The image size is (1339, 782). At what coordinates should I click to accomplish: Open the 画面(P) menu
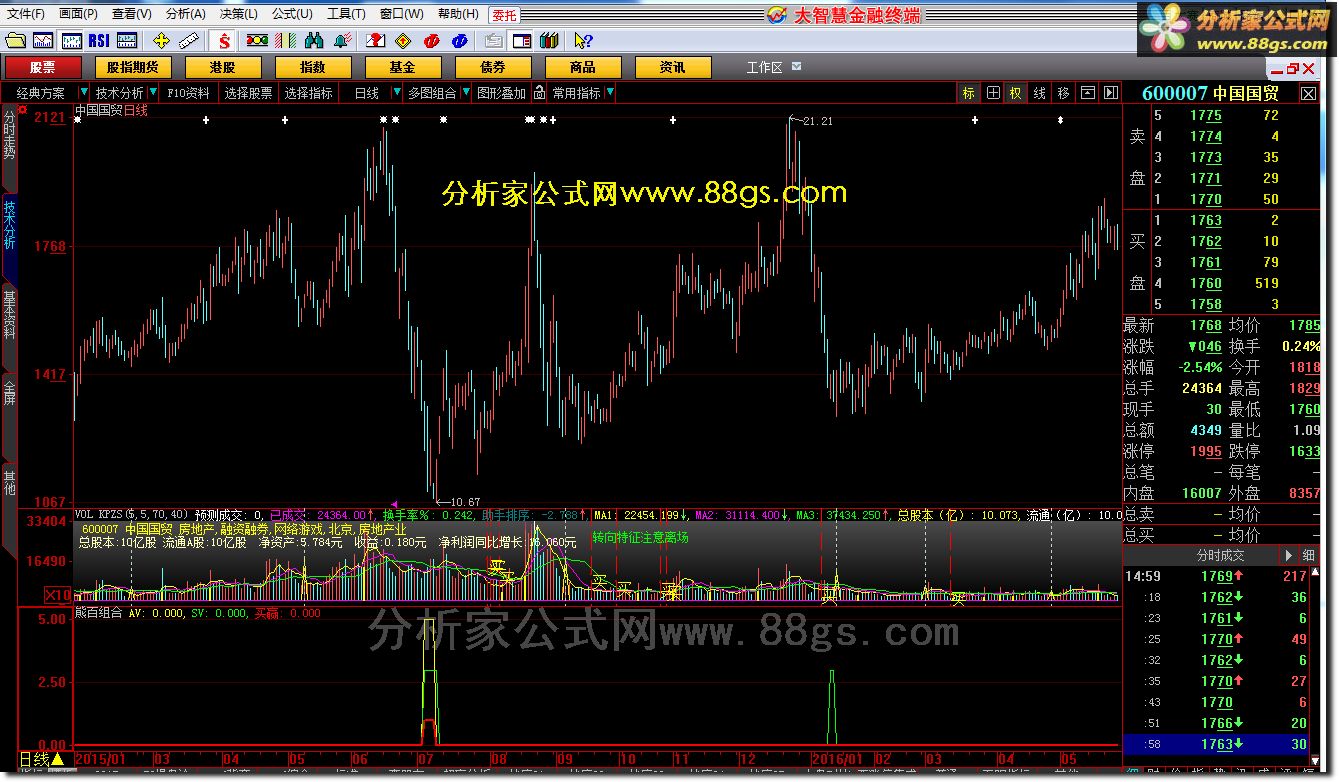(x=78, y=14)
